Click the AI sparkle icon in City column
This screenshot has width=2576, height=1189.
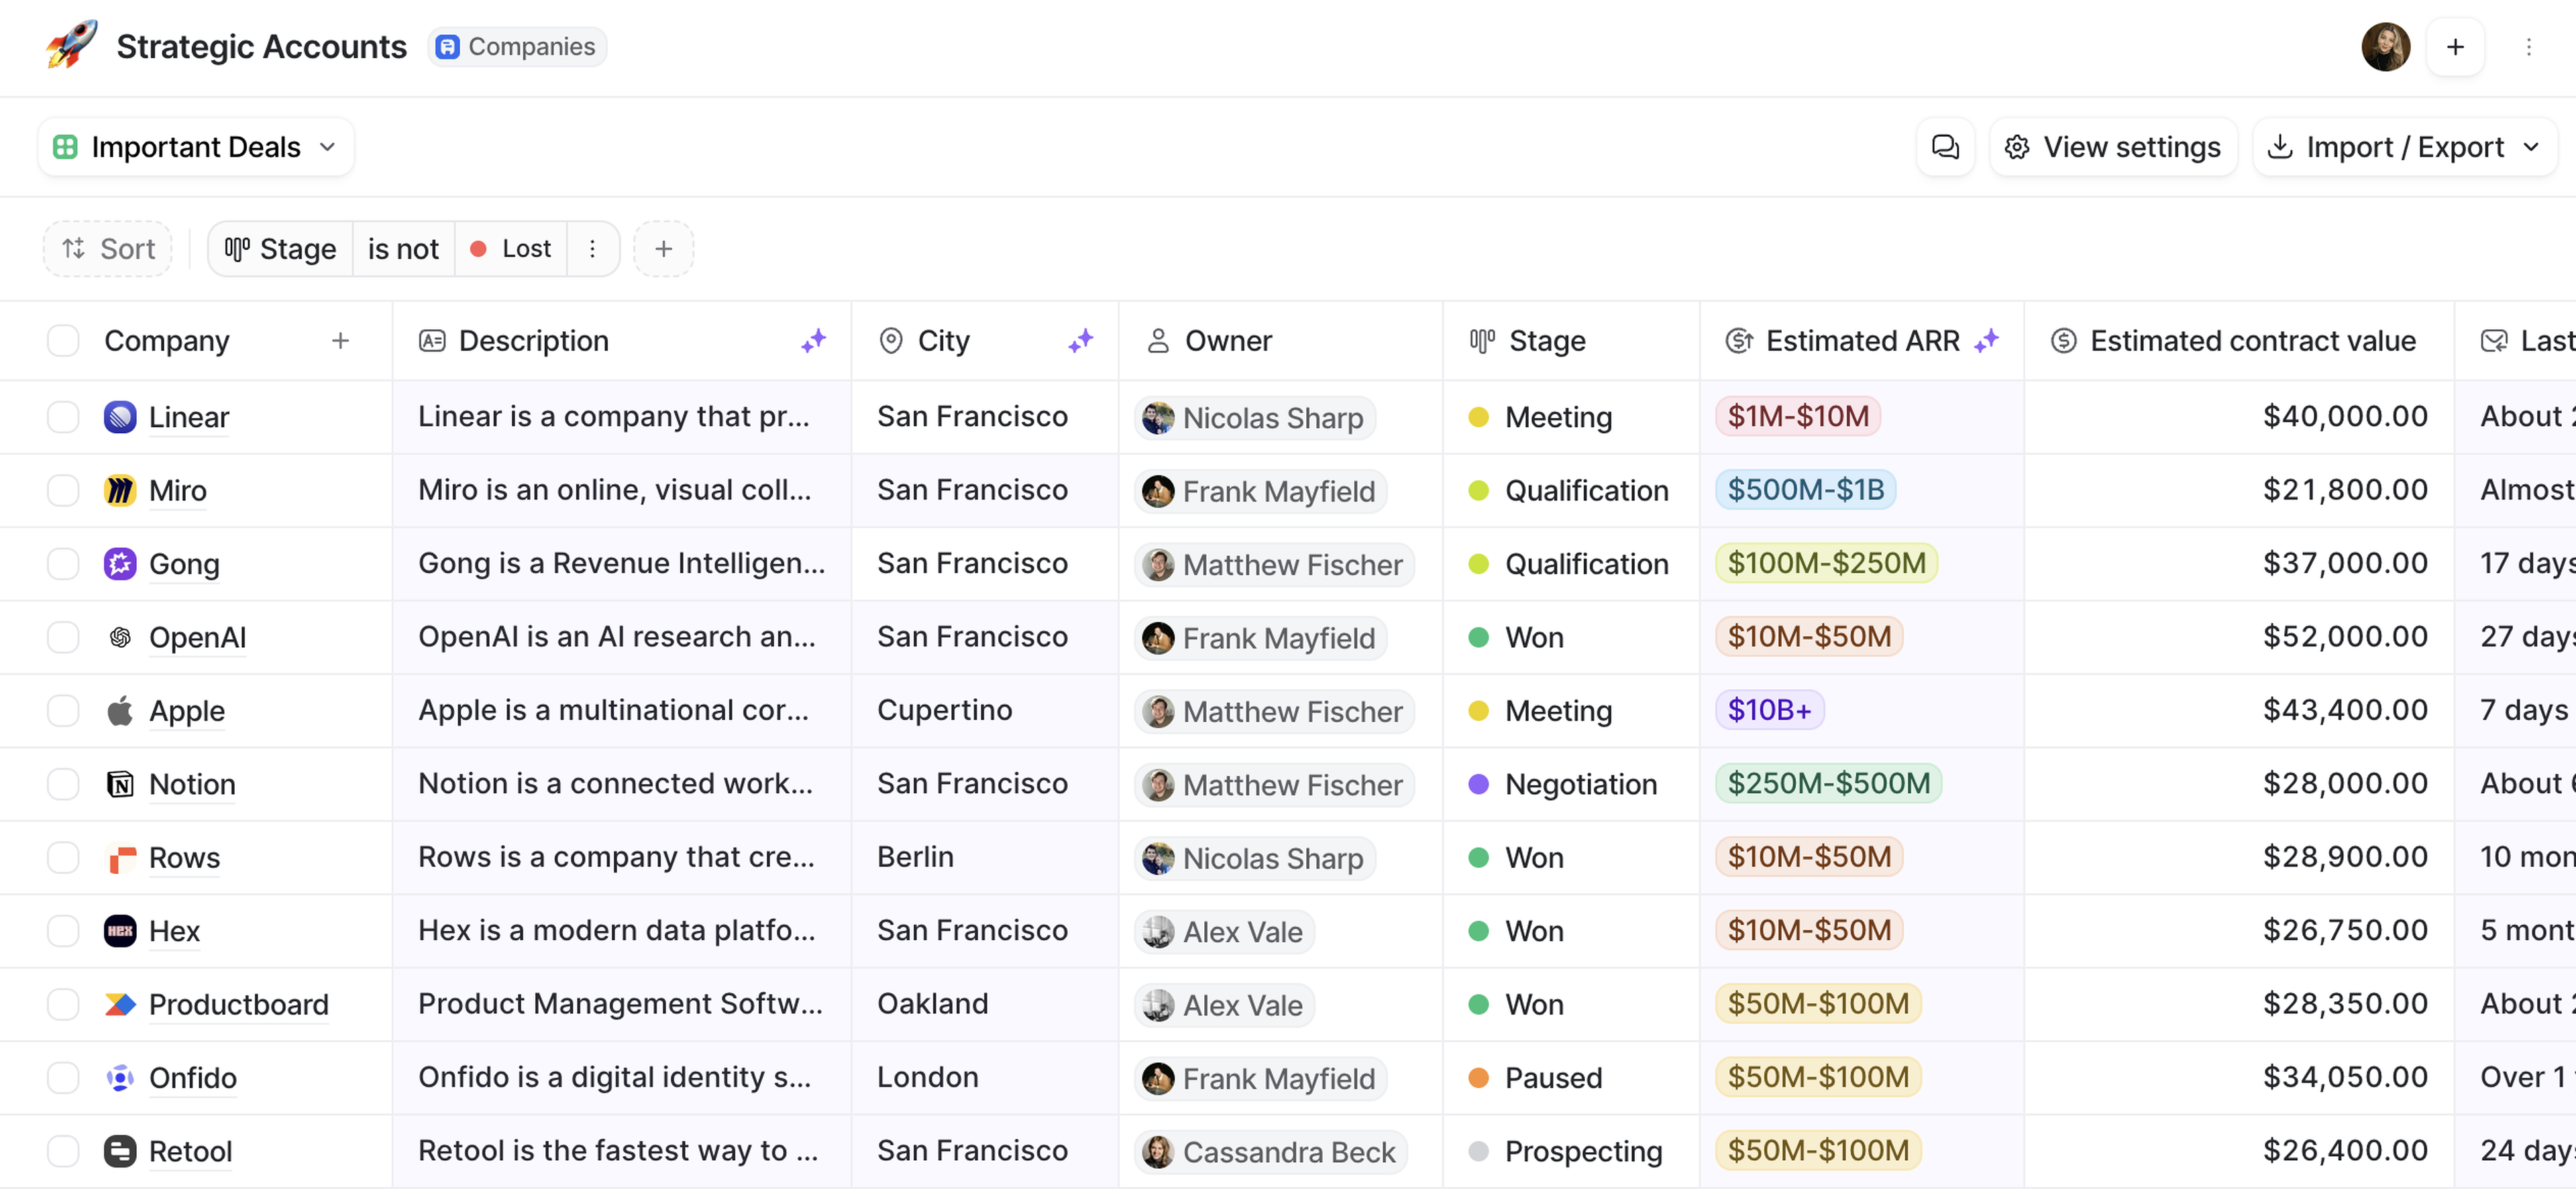[1080, 341]
